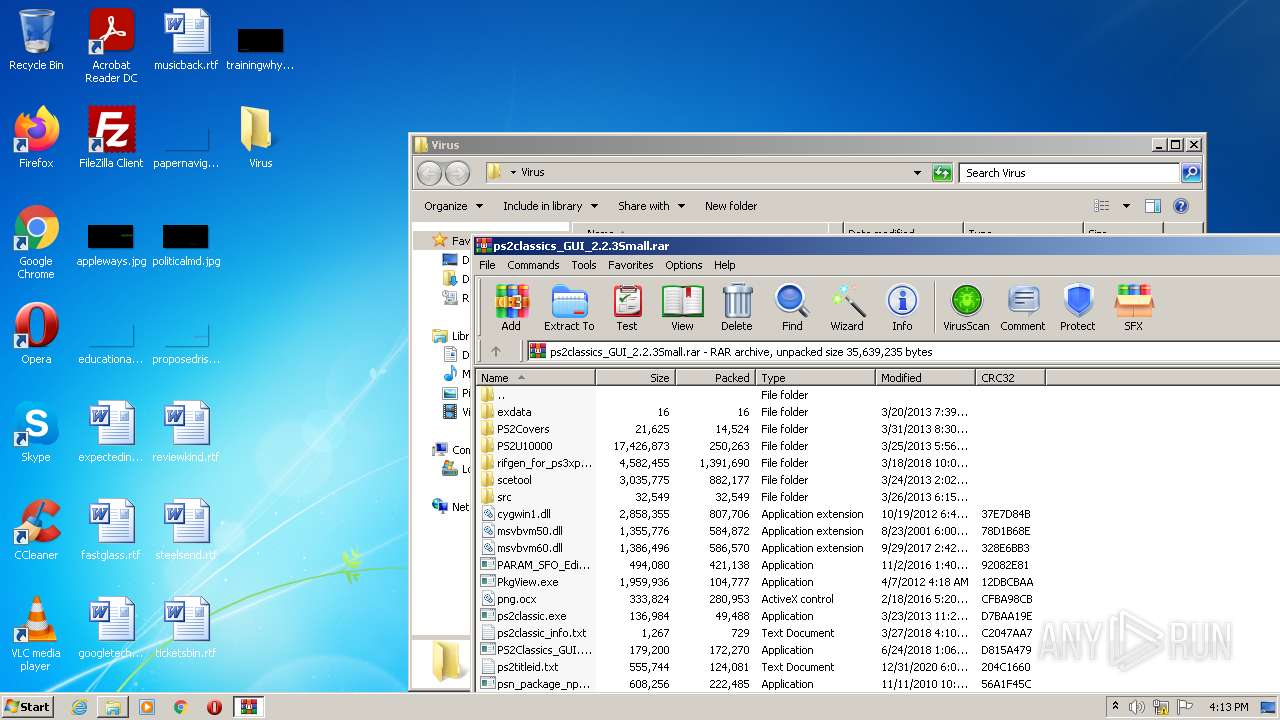Launch the Wizard wand icon
The image size is (1280, 720).
point(847,307)
